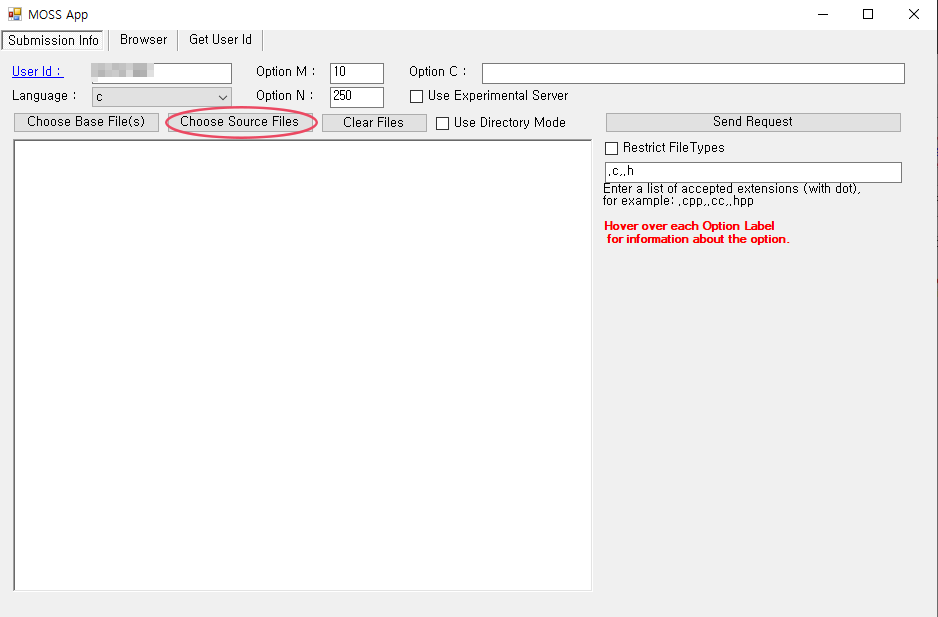
Task: Toggle Use Directory Mode checkbox
Action: point(443,123)
